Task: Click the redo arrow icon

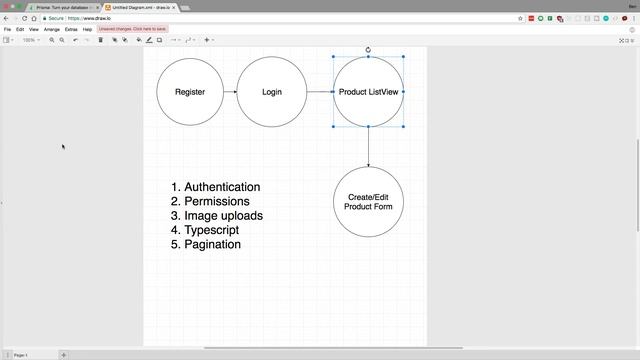Action: [x=87, y=40]
